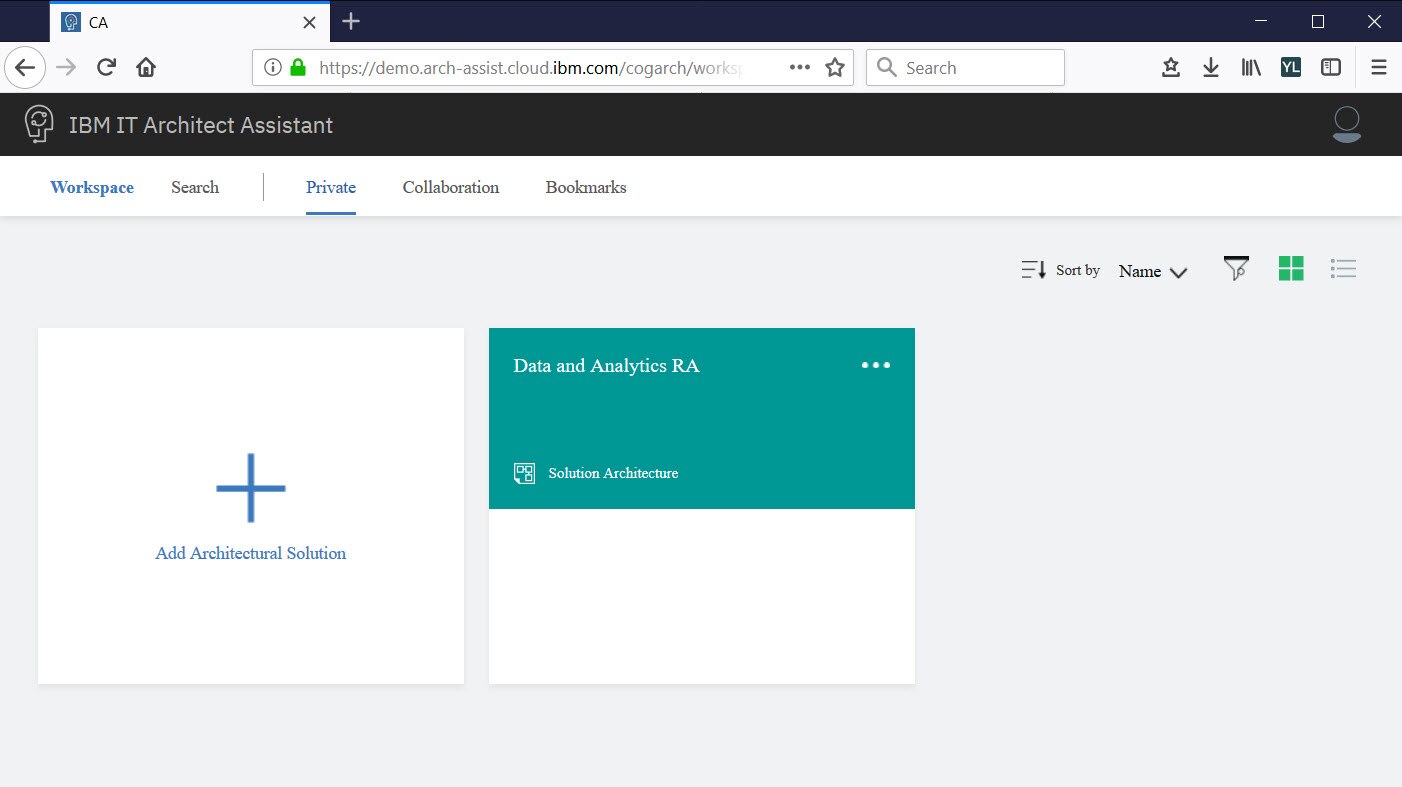Switch to grid view
This screenshot has width=1402, height=787.
1291,268
